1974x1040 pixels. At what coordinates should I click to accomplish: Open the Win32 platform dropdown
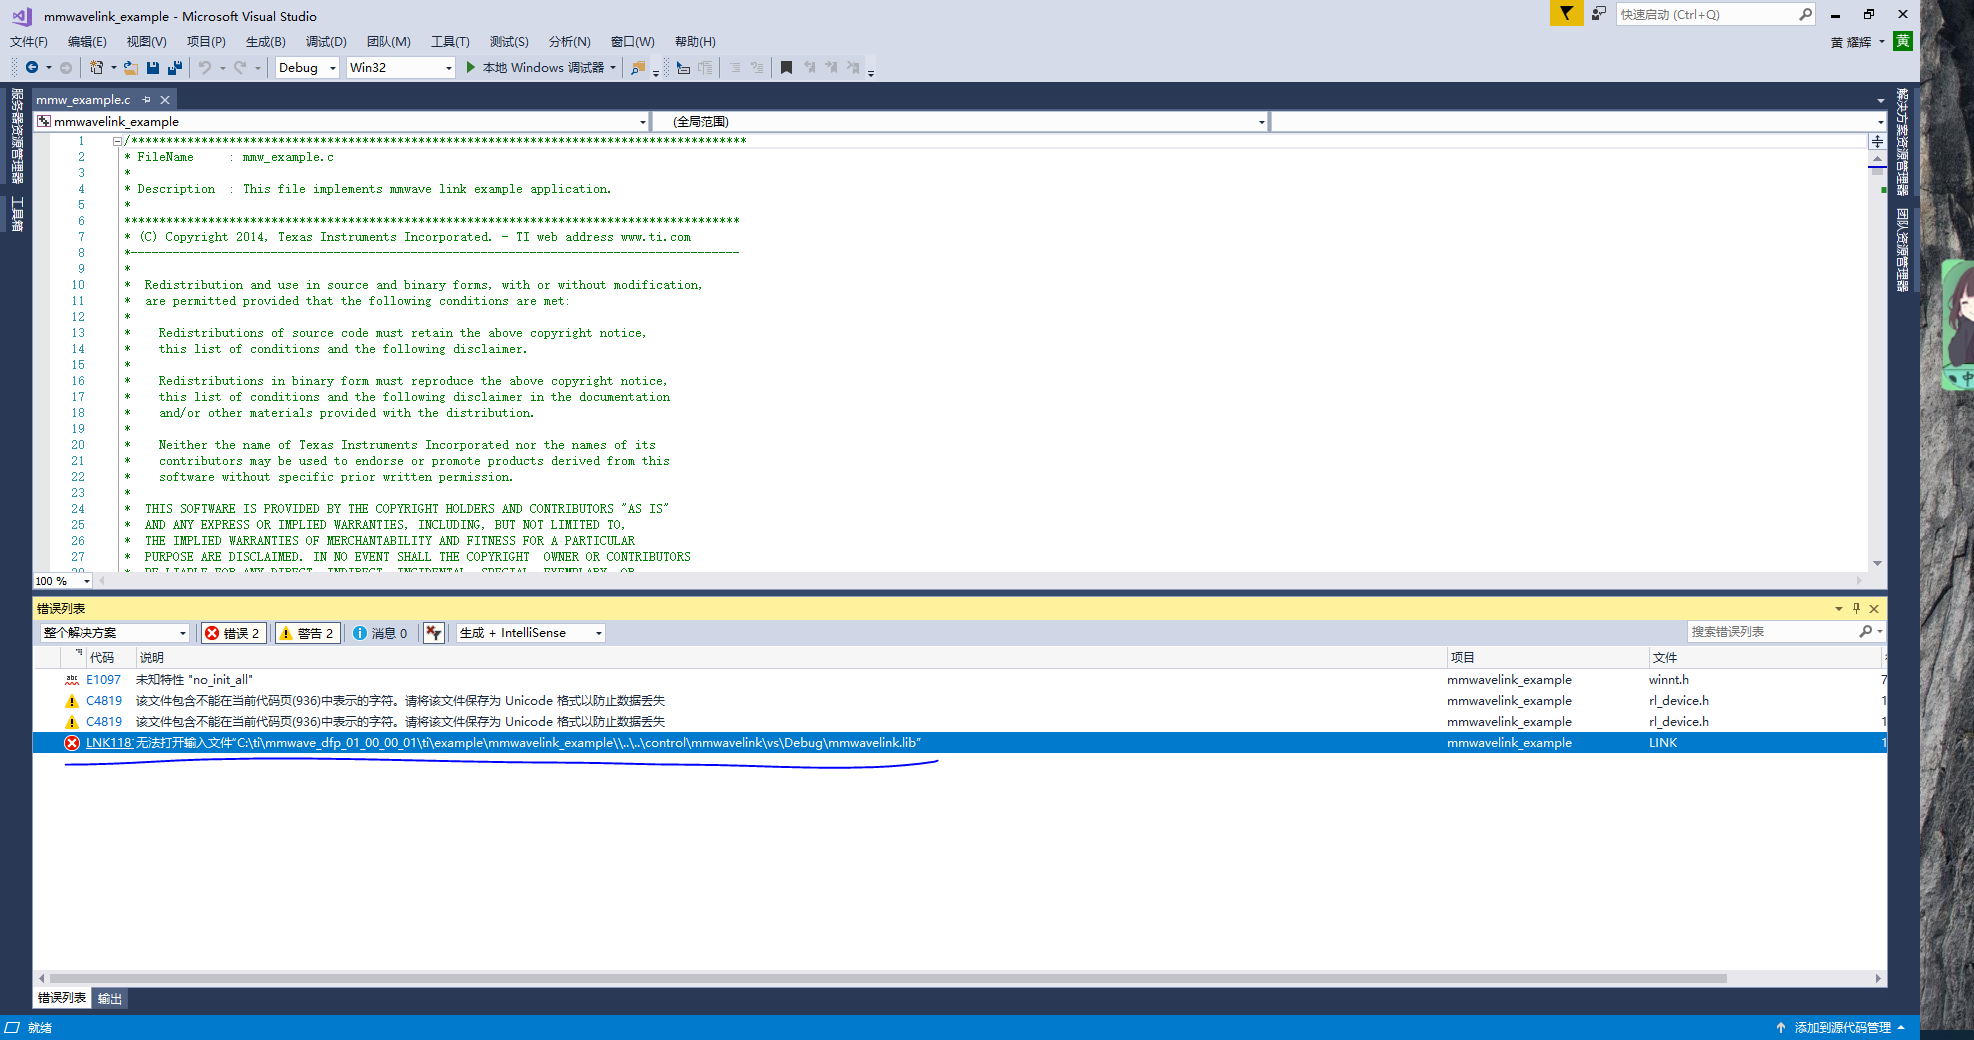[400, 68]
